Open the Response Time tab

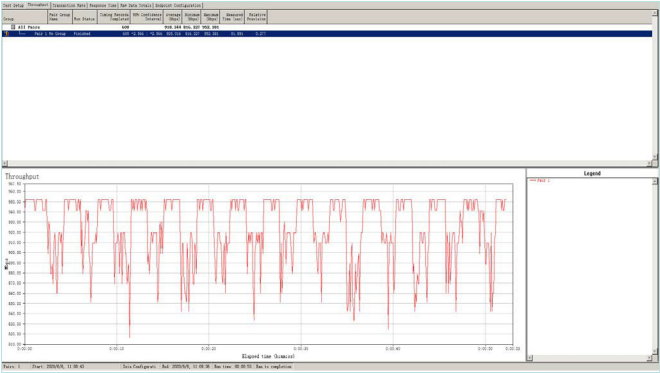[x=103, y=5]
